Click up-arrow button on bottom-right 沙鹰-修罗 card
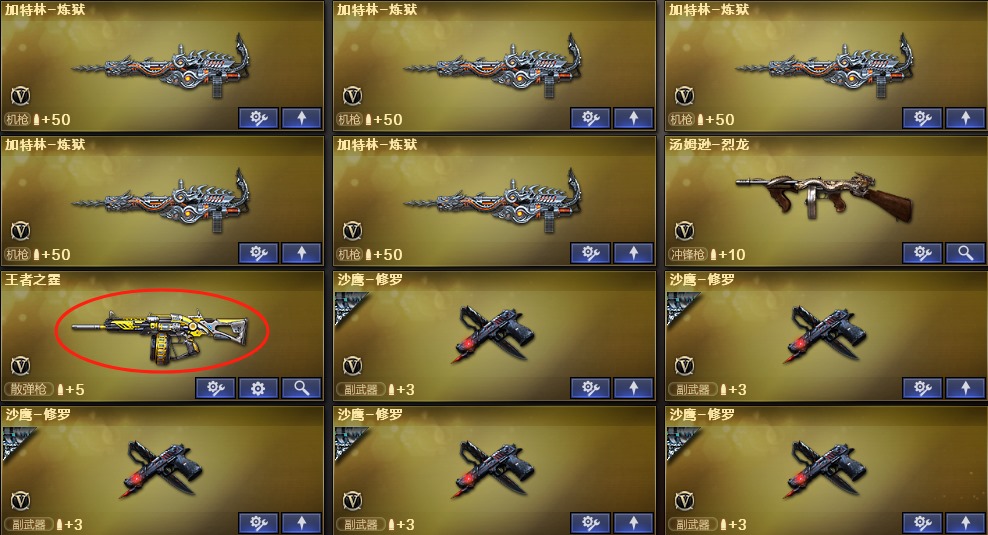This screenshot has height=535, width=988. [x=965, y=523]
